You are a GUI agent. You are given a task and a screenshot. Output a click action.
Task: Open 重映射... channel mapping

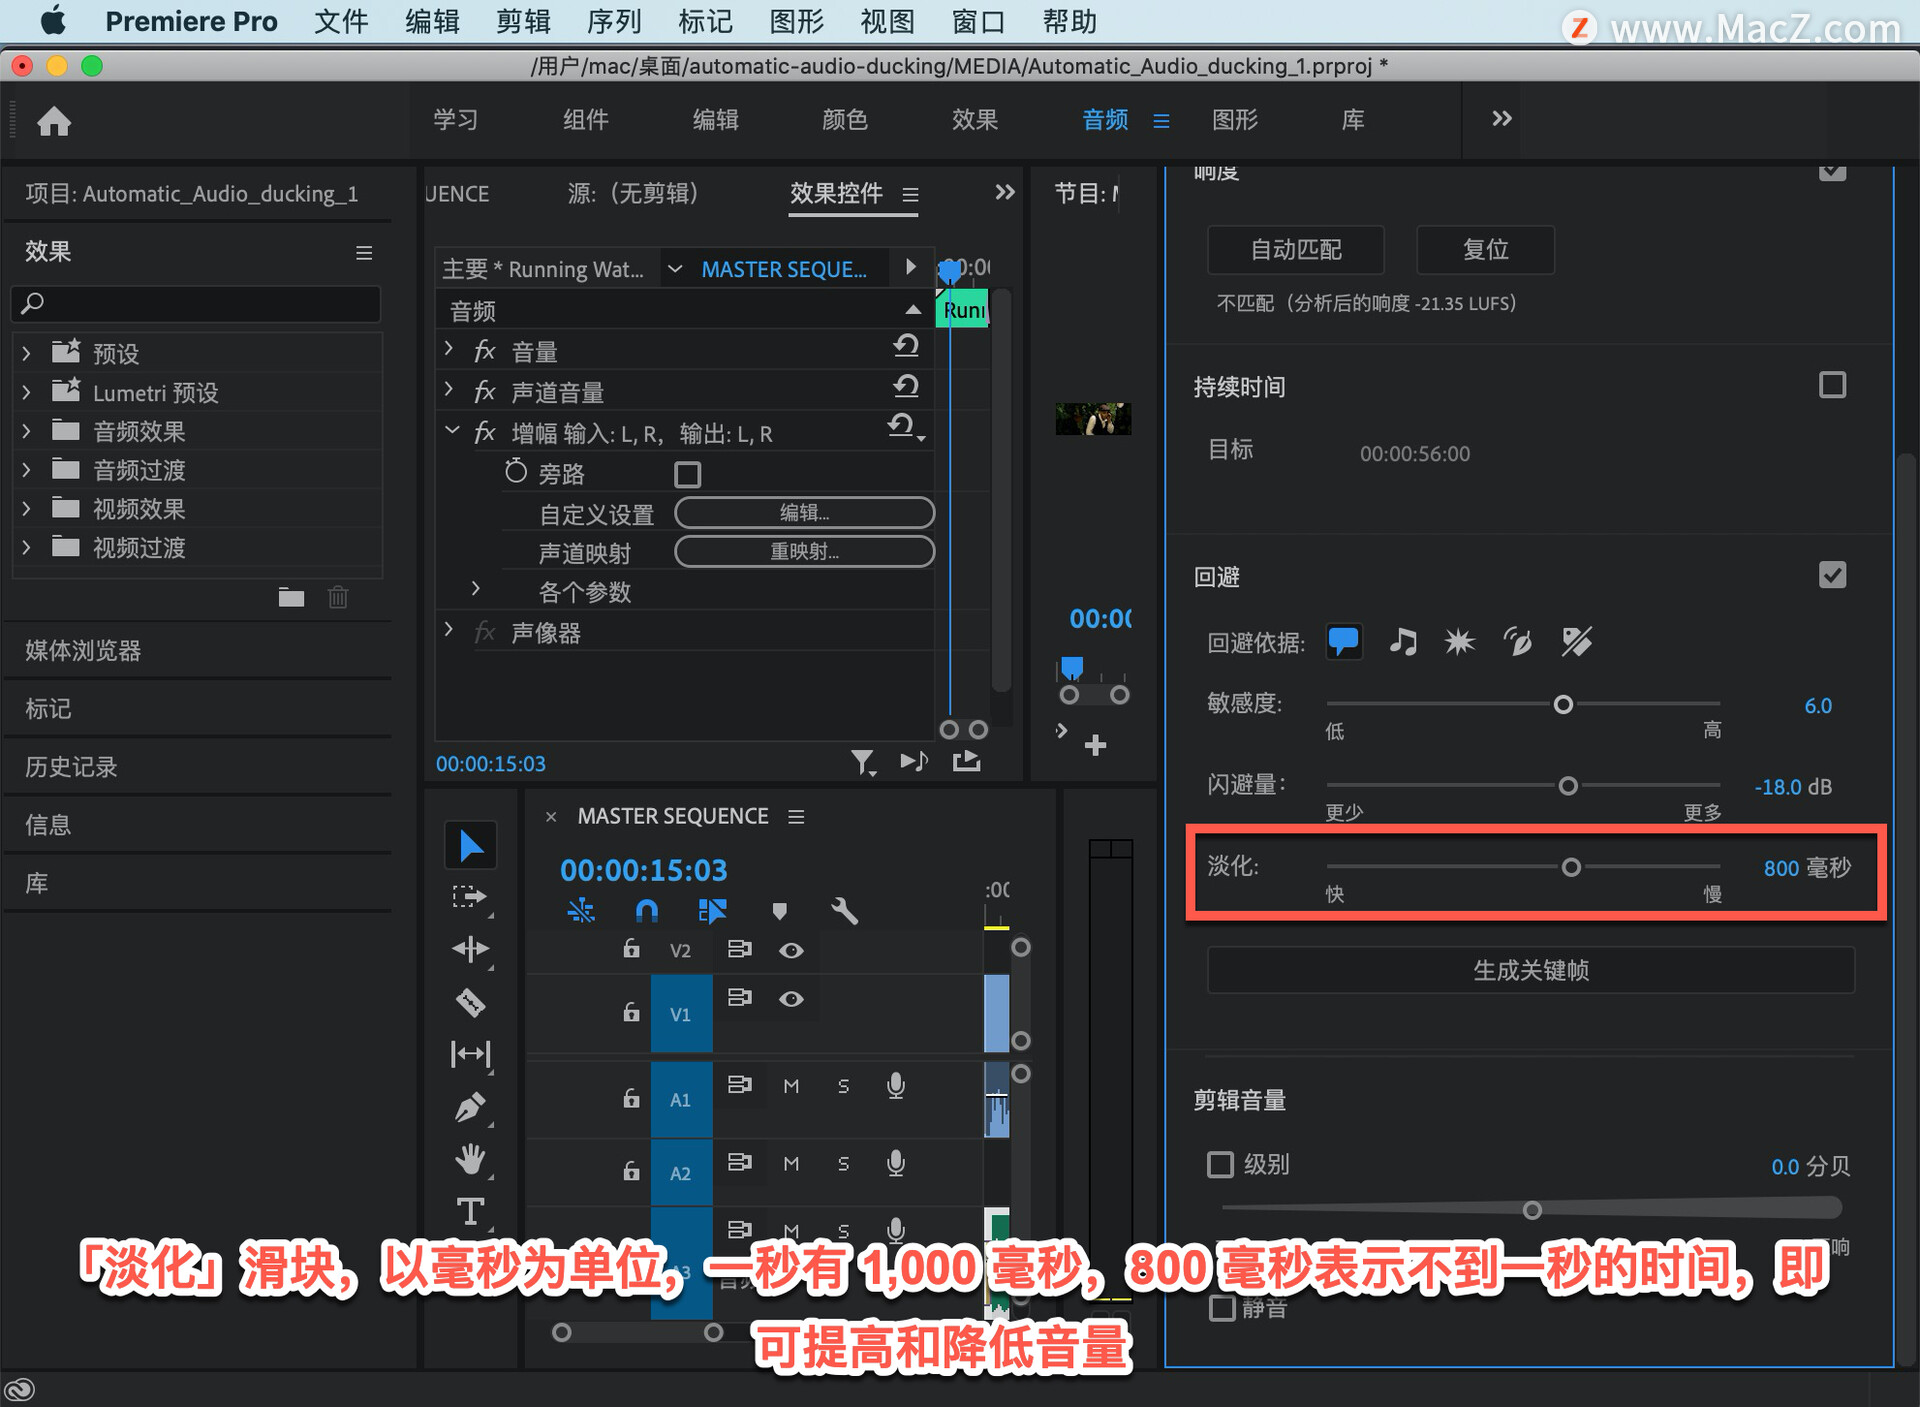805,552
